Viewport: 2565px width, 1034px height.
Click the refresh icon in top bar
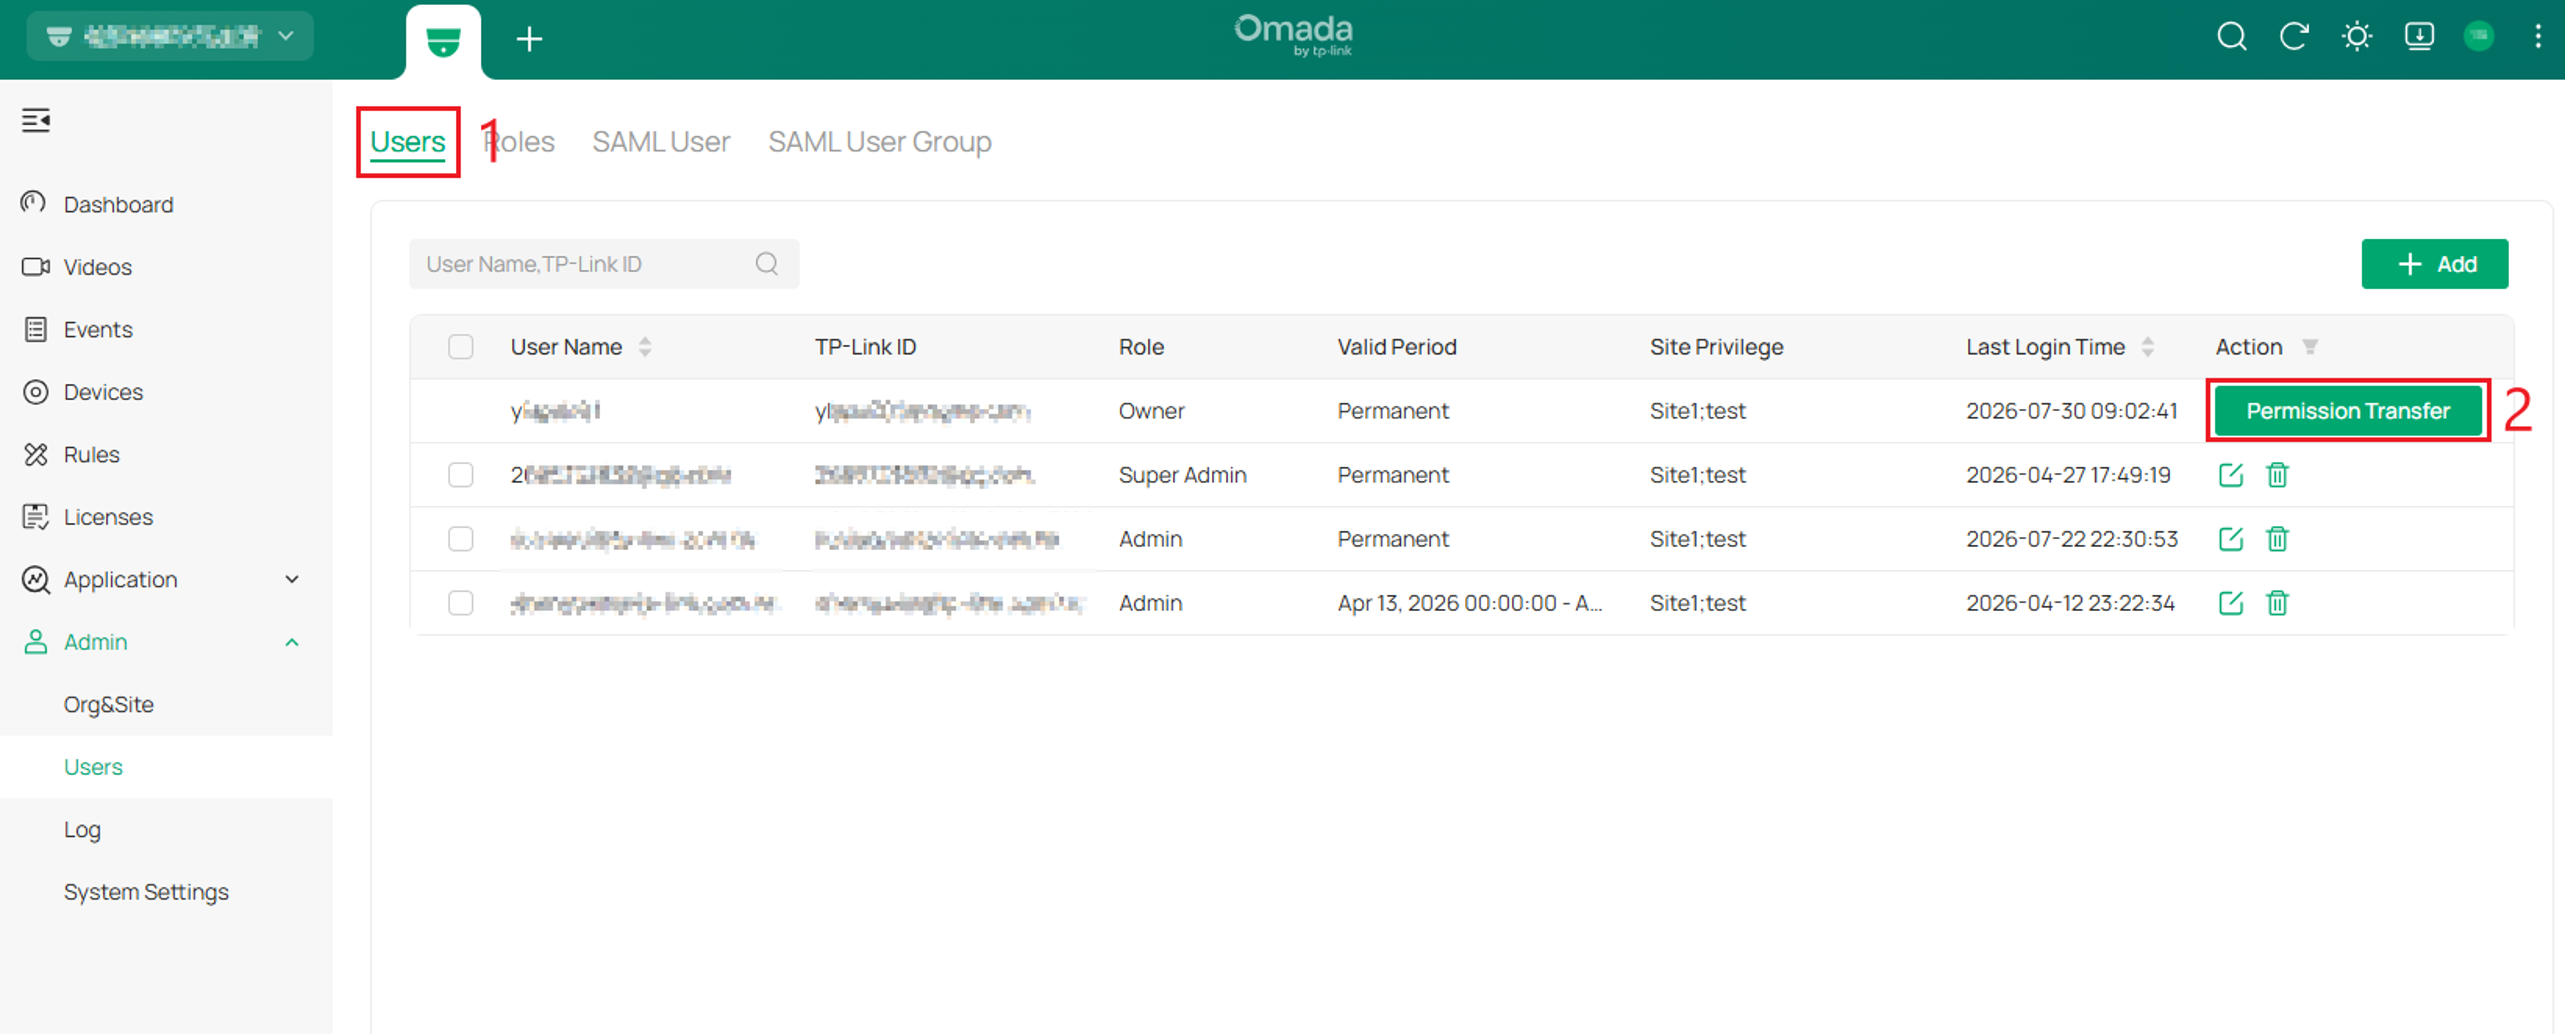coord(2294,37)
